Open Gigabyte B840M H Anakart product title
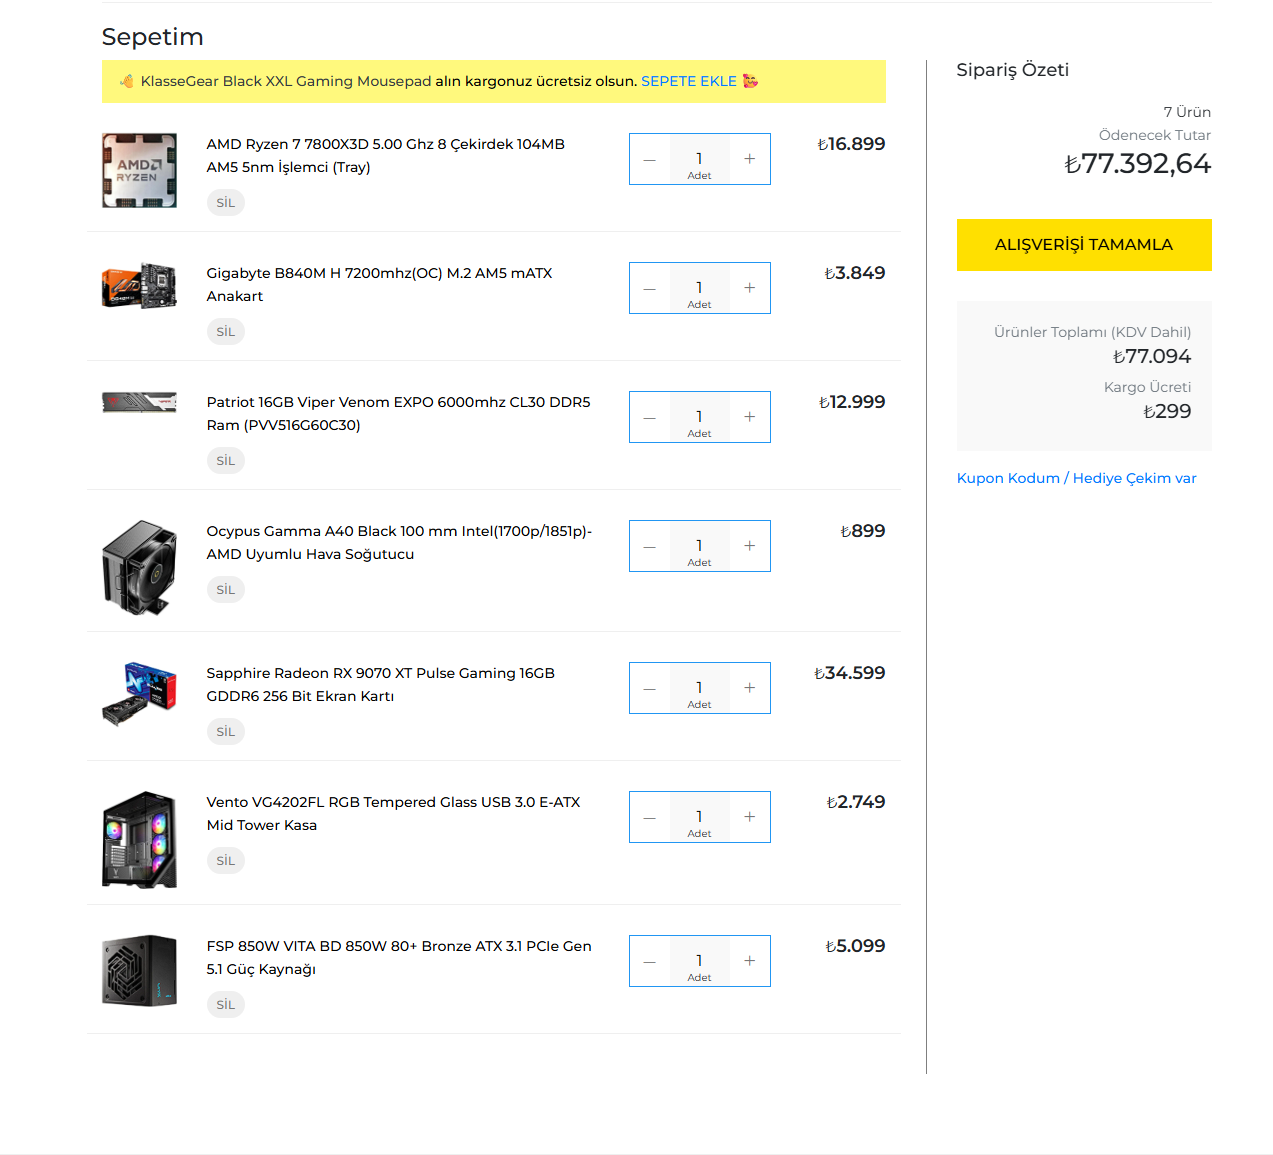The image size is (1273, 1155). click(x=379, y=285)
